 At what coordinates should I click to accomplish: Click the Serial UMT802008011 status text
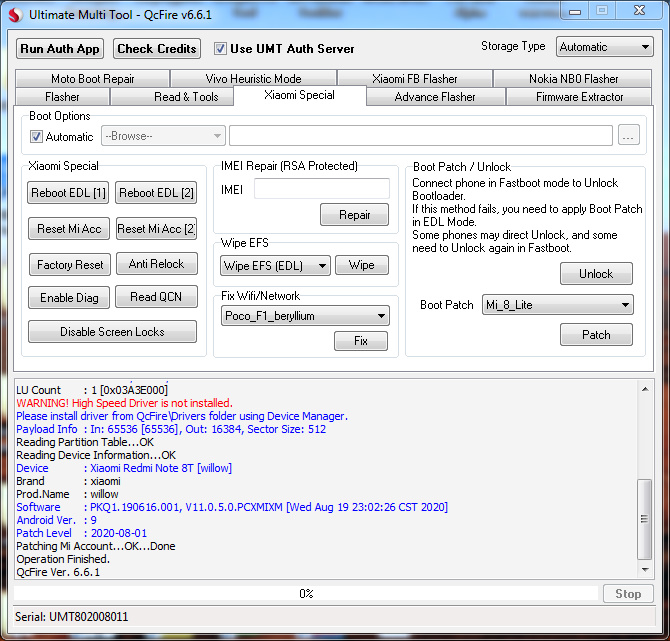[x=71, y=617]
